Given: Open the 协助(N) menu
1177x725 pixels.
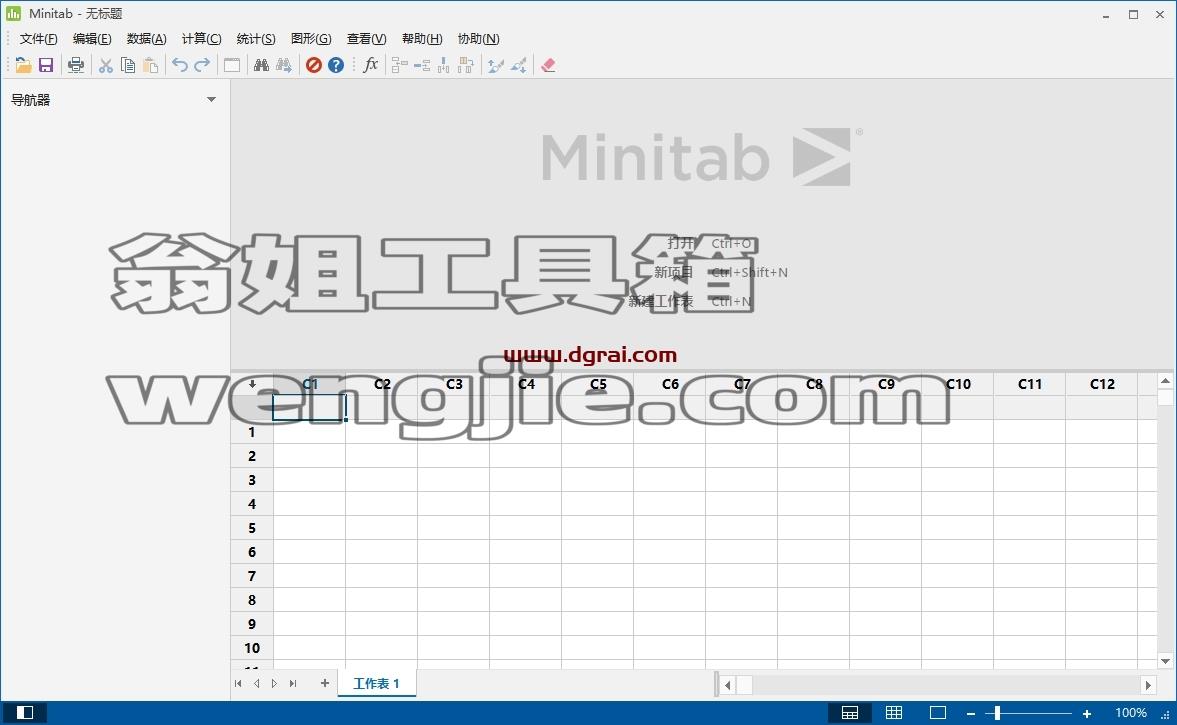Looking at the screenshot, I should (478, 38).
